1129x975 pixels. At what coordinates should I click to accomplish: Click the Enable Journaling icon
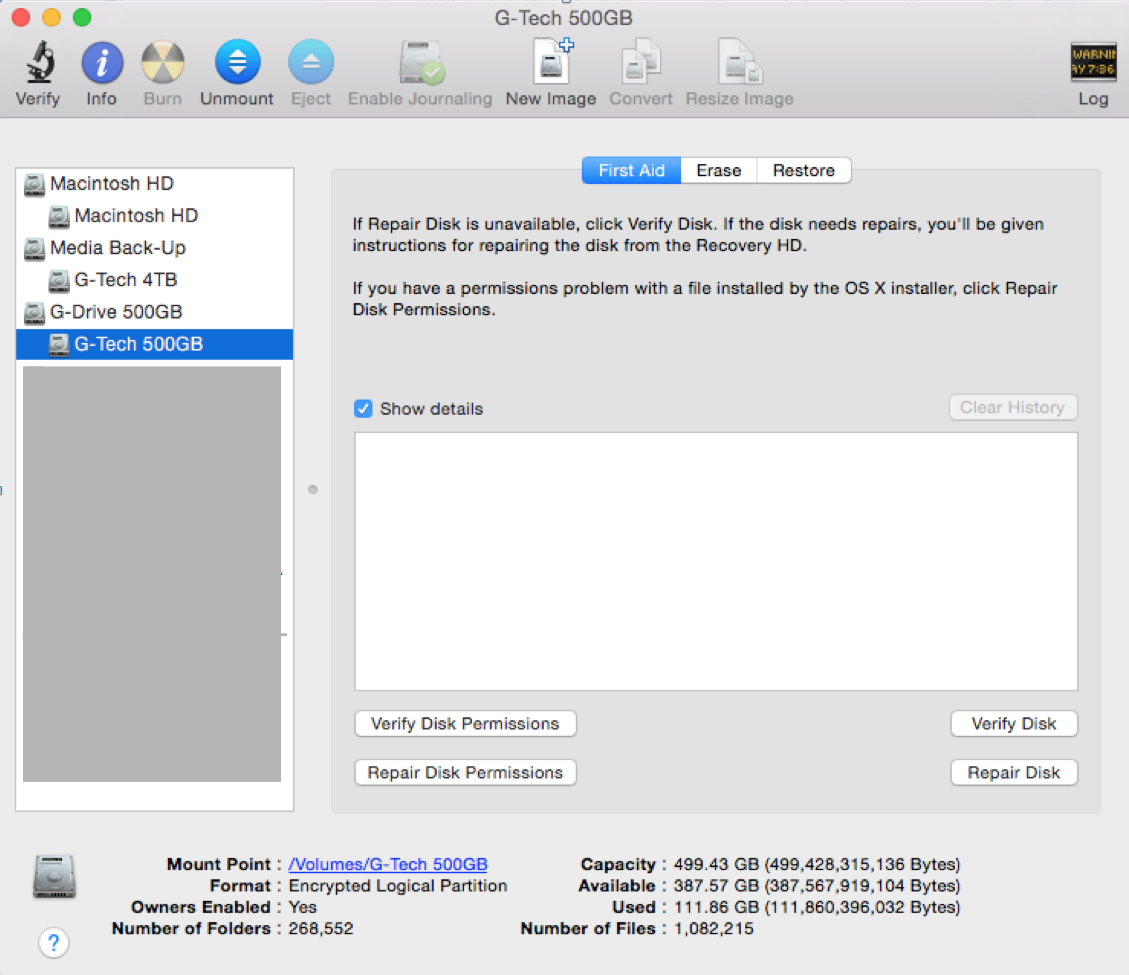pyautogui.click(x=421, y=62)
